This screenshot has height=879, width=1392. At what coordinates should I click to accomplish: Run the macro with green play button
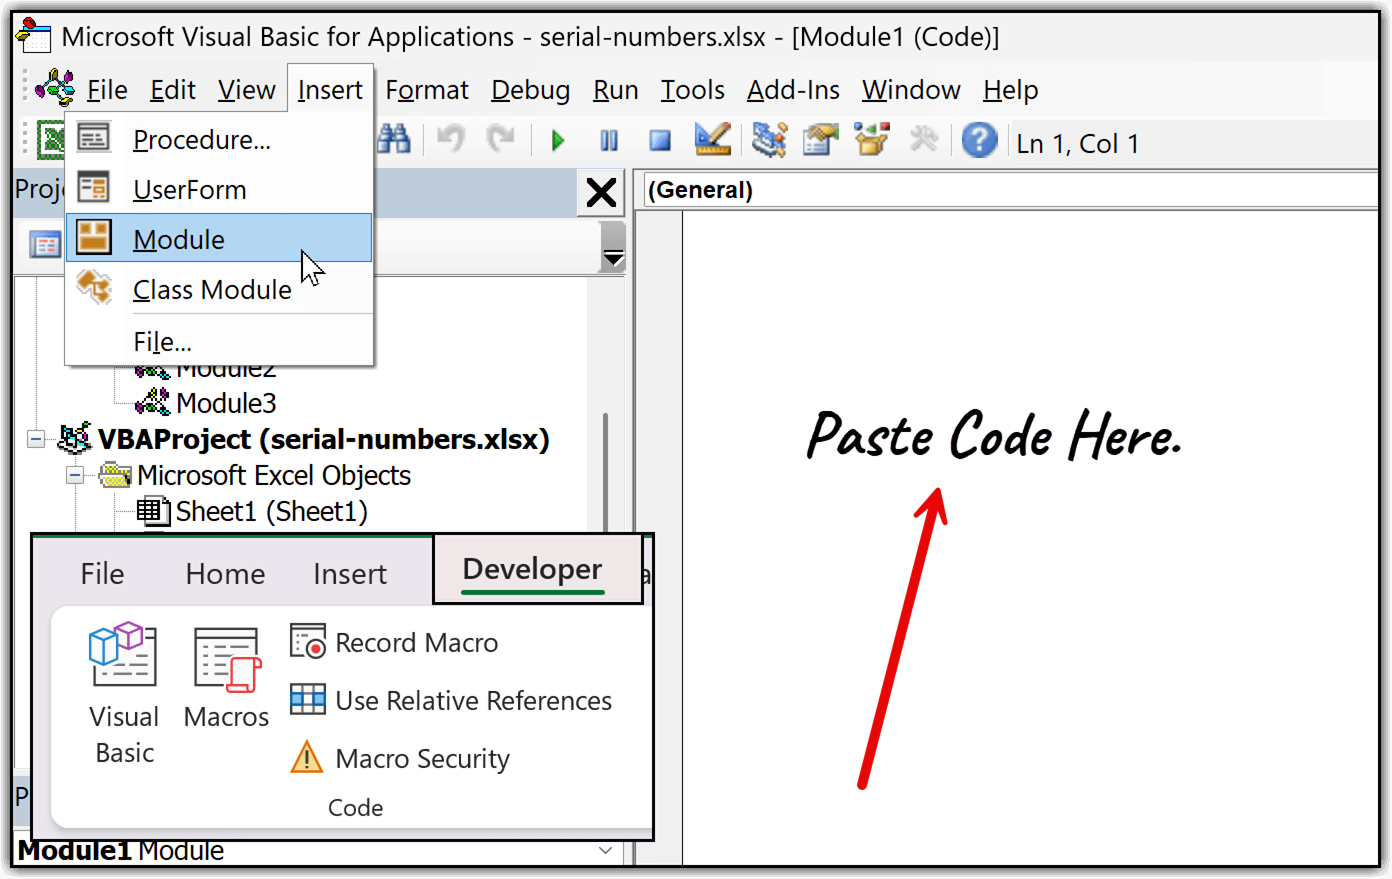558,141
